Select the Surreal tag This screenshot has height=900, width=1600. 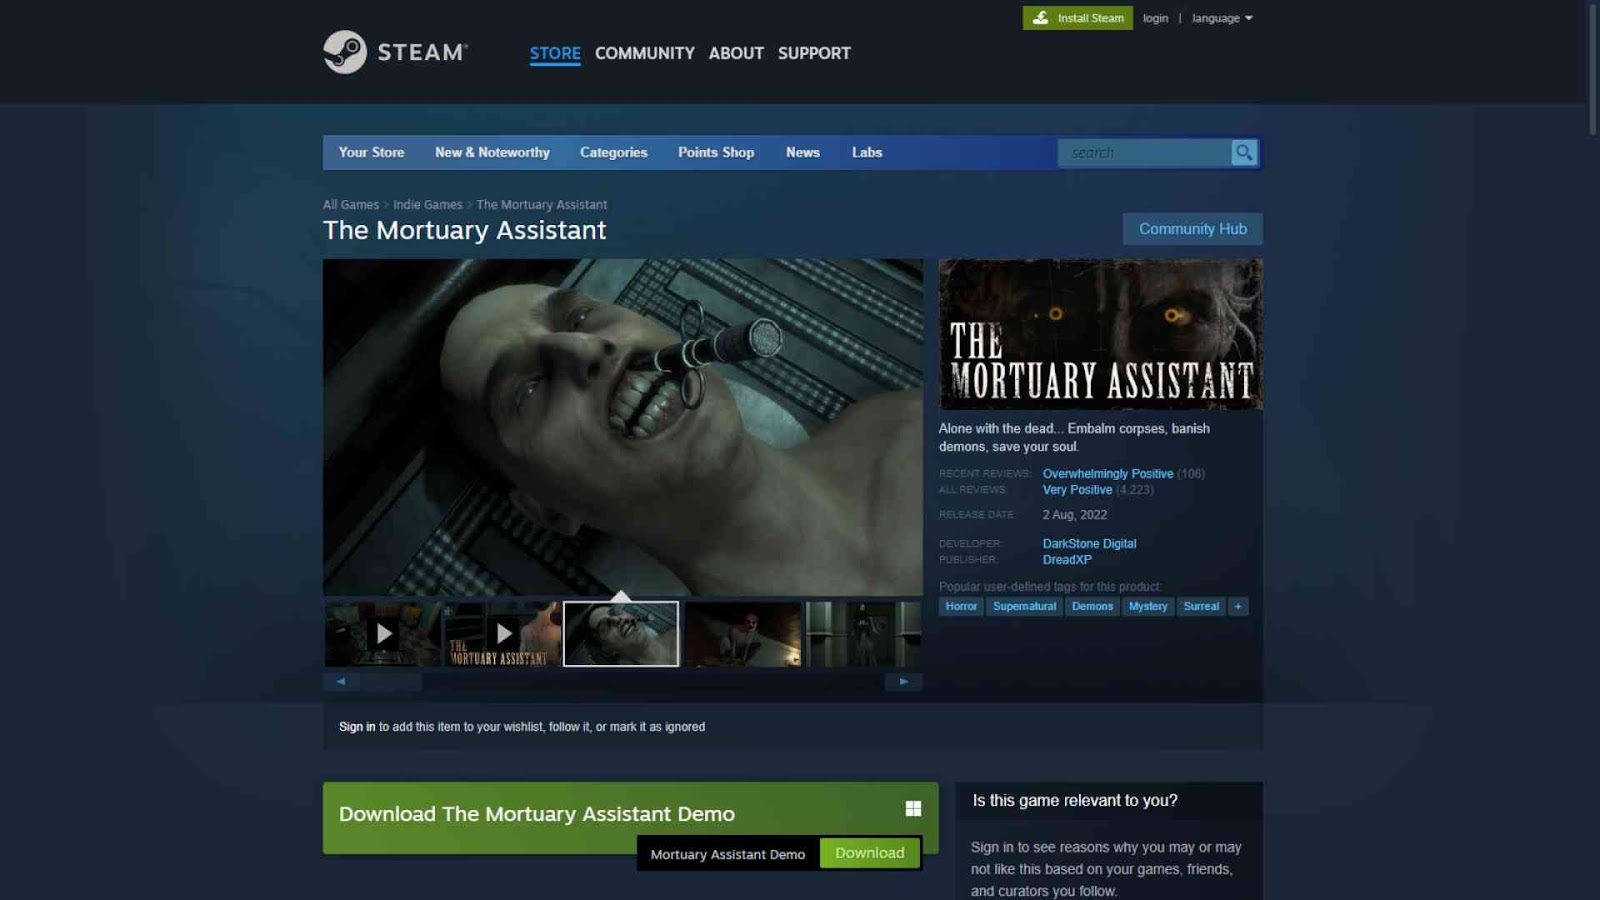[1201, 606]
